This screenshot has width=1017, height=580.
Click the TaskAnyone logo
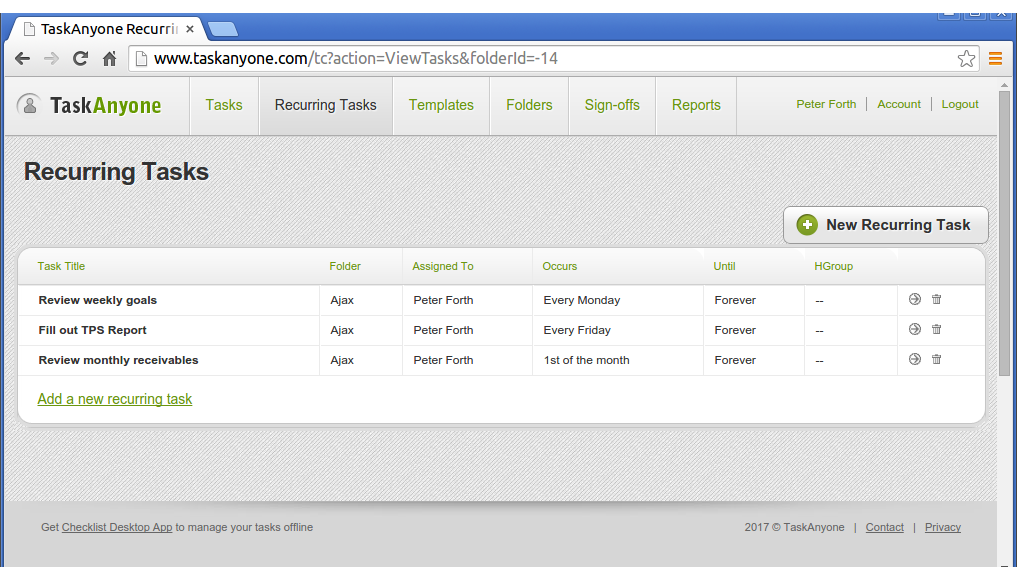pyautogui.click(x=90, y=105)
